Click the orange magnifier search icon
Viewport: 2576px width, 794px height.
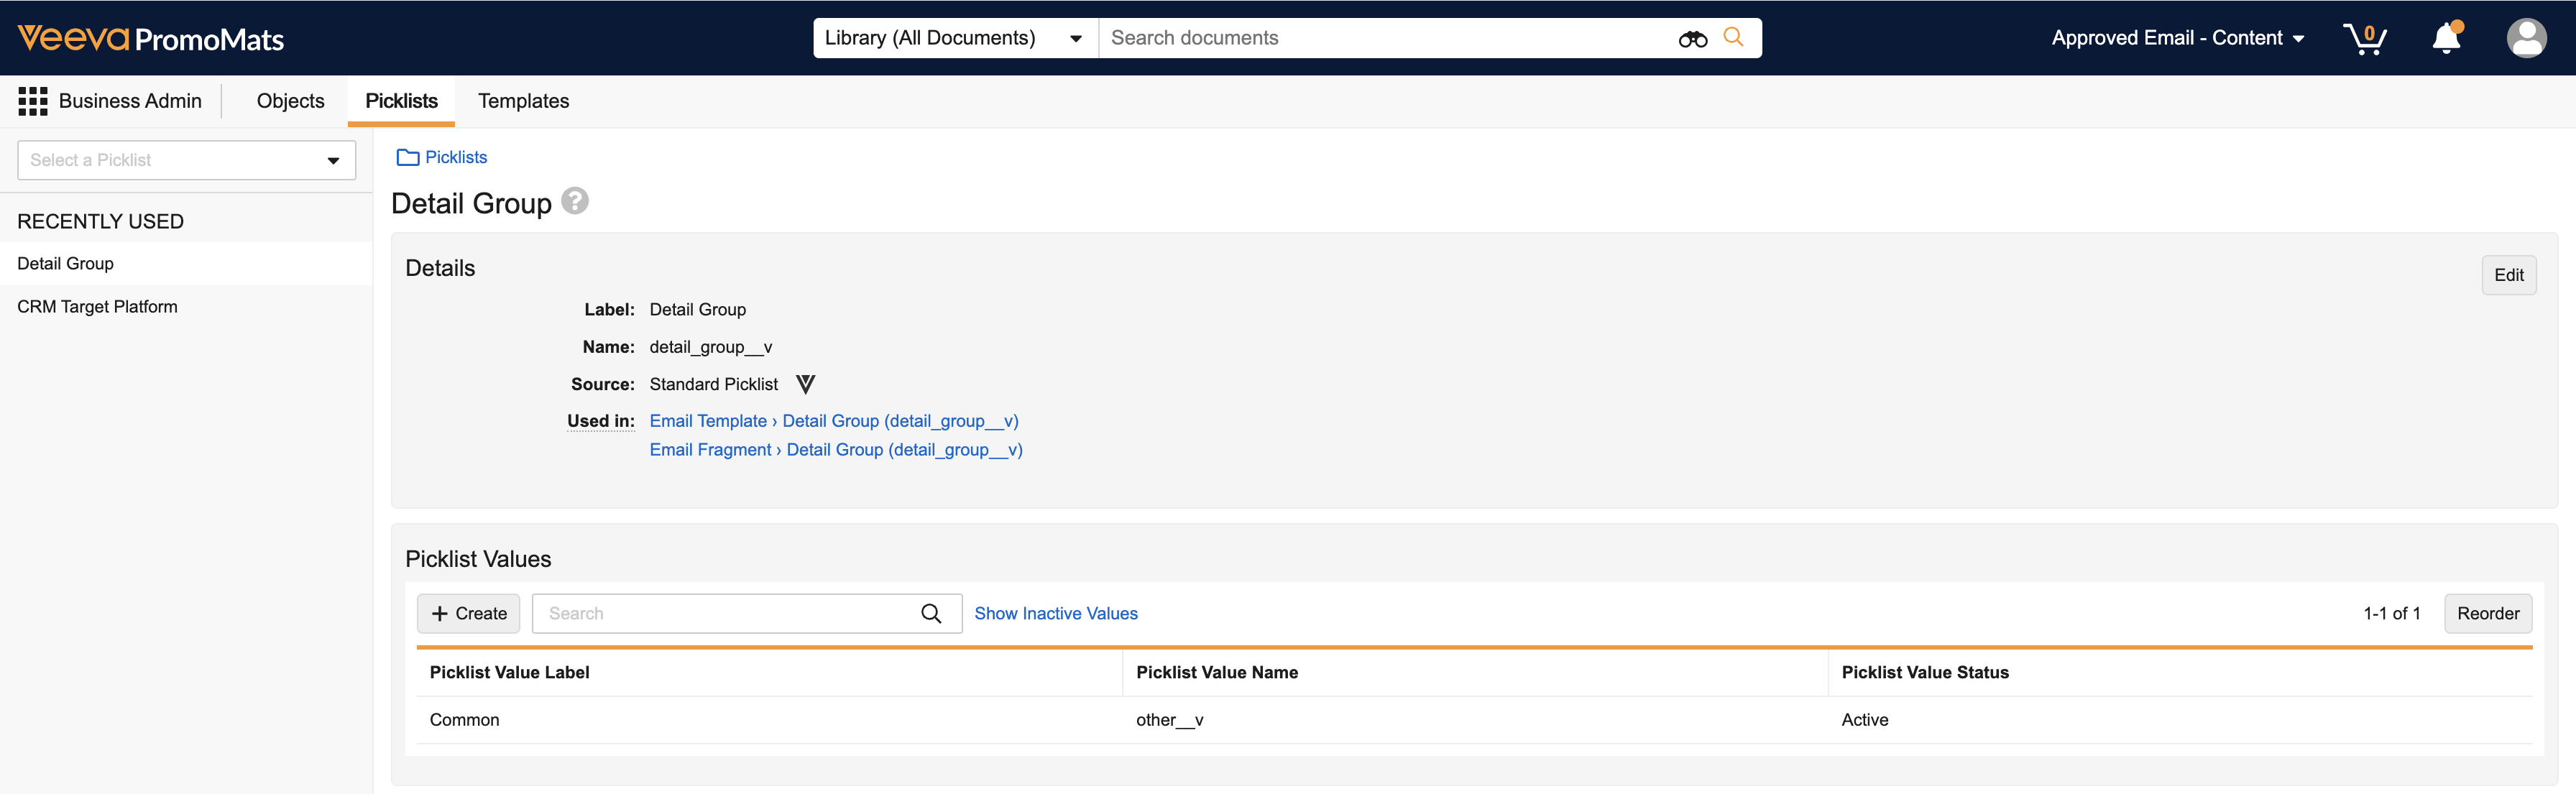[1733, 37]
